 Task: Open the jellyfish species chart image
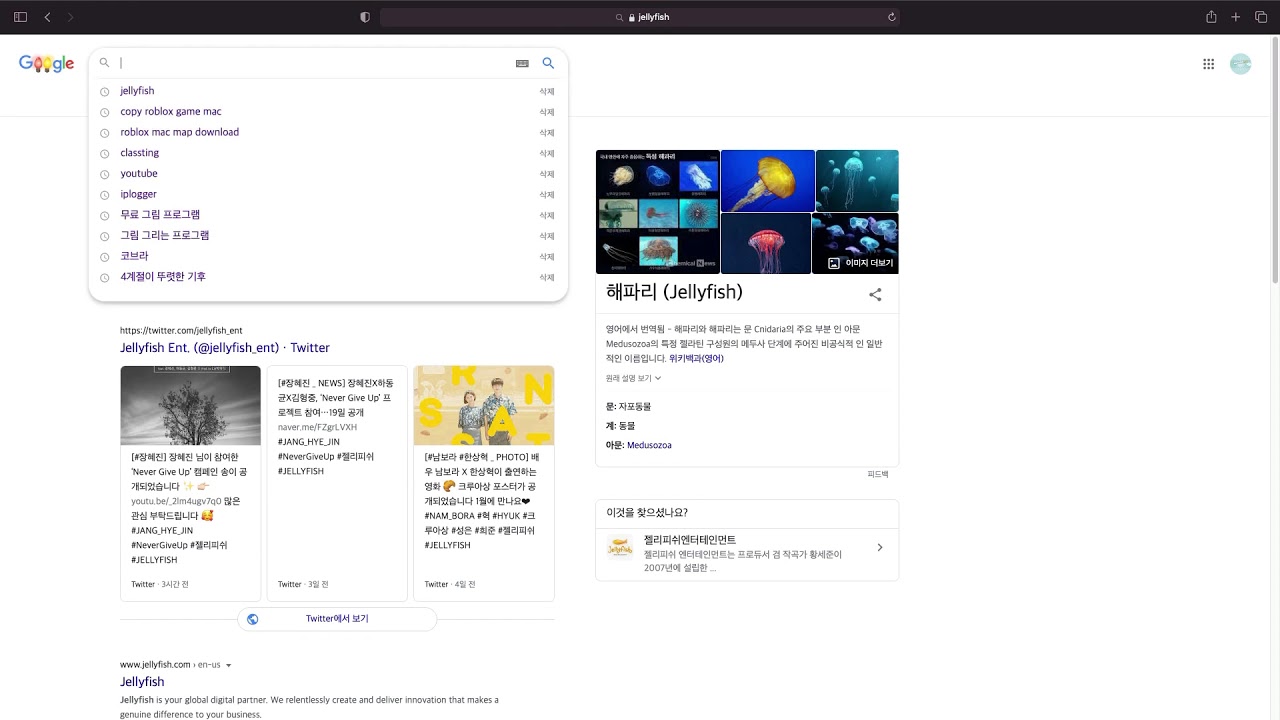coord(658,212)
